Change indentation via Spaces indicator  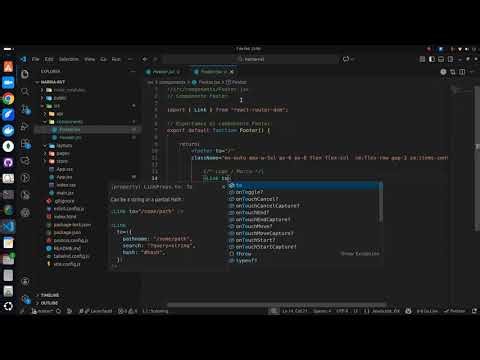tap(322, 311)
